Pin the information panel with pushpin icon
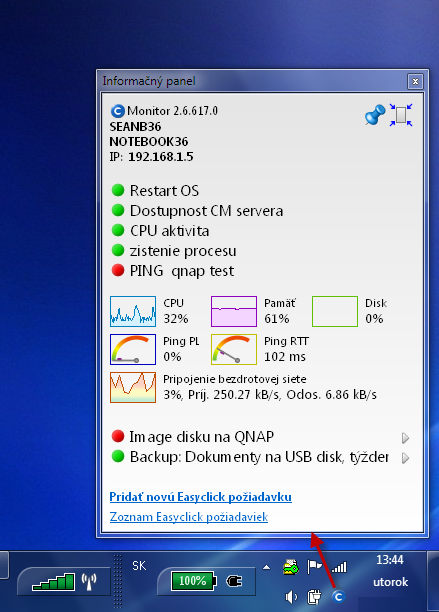 [x=375, y=116]
